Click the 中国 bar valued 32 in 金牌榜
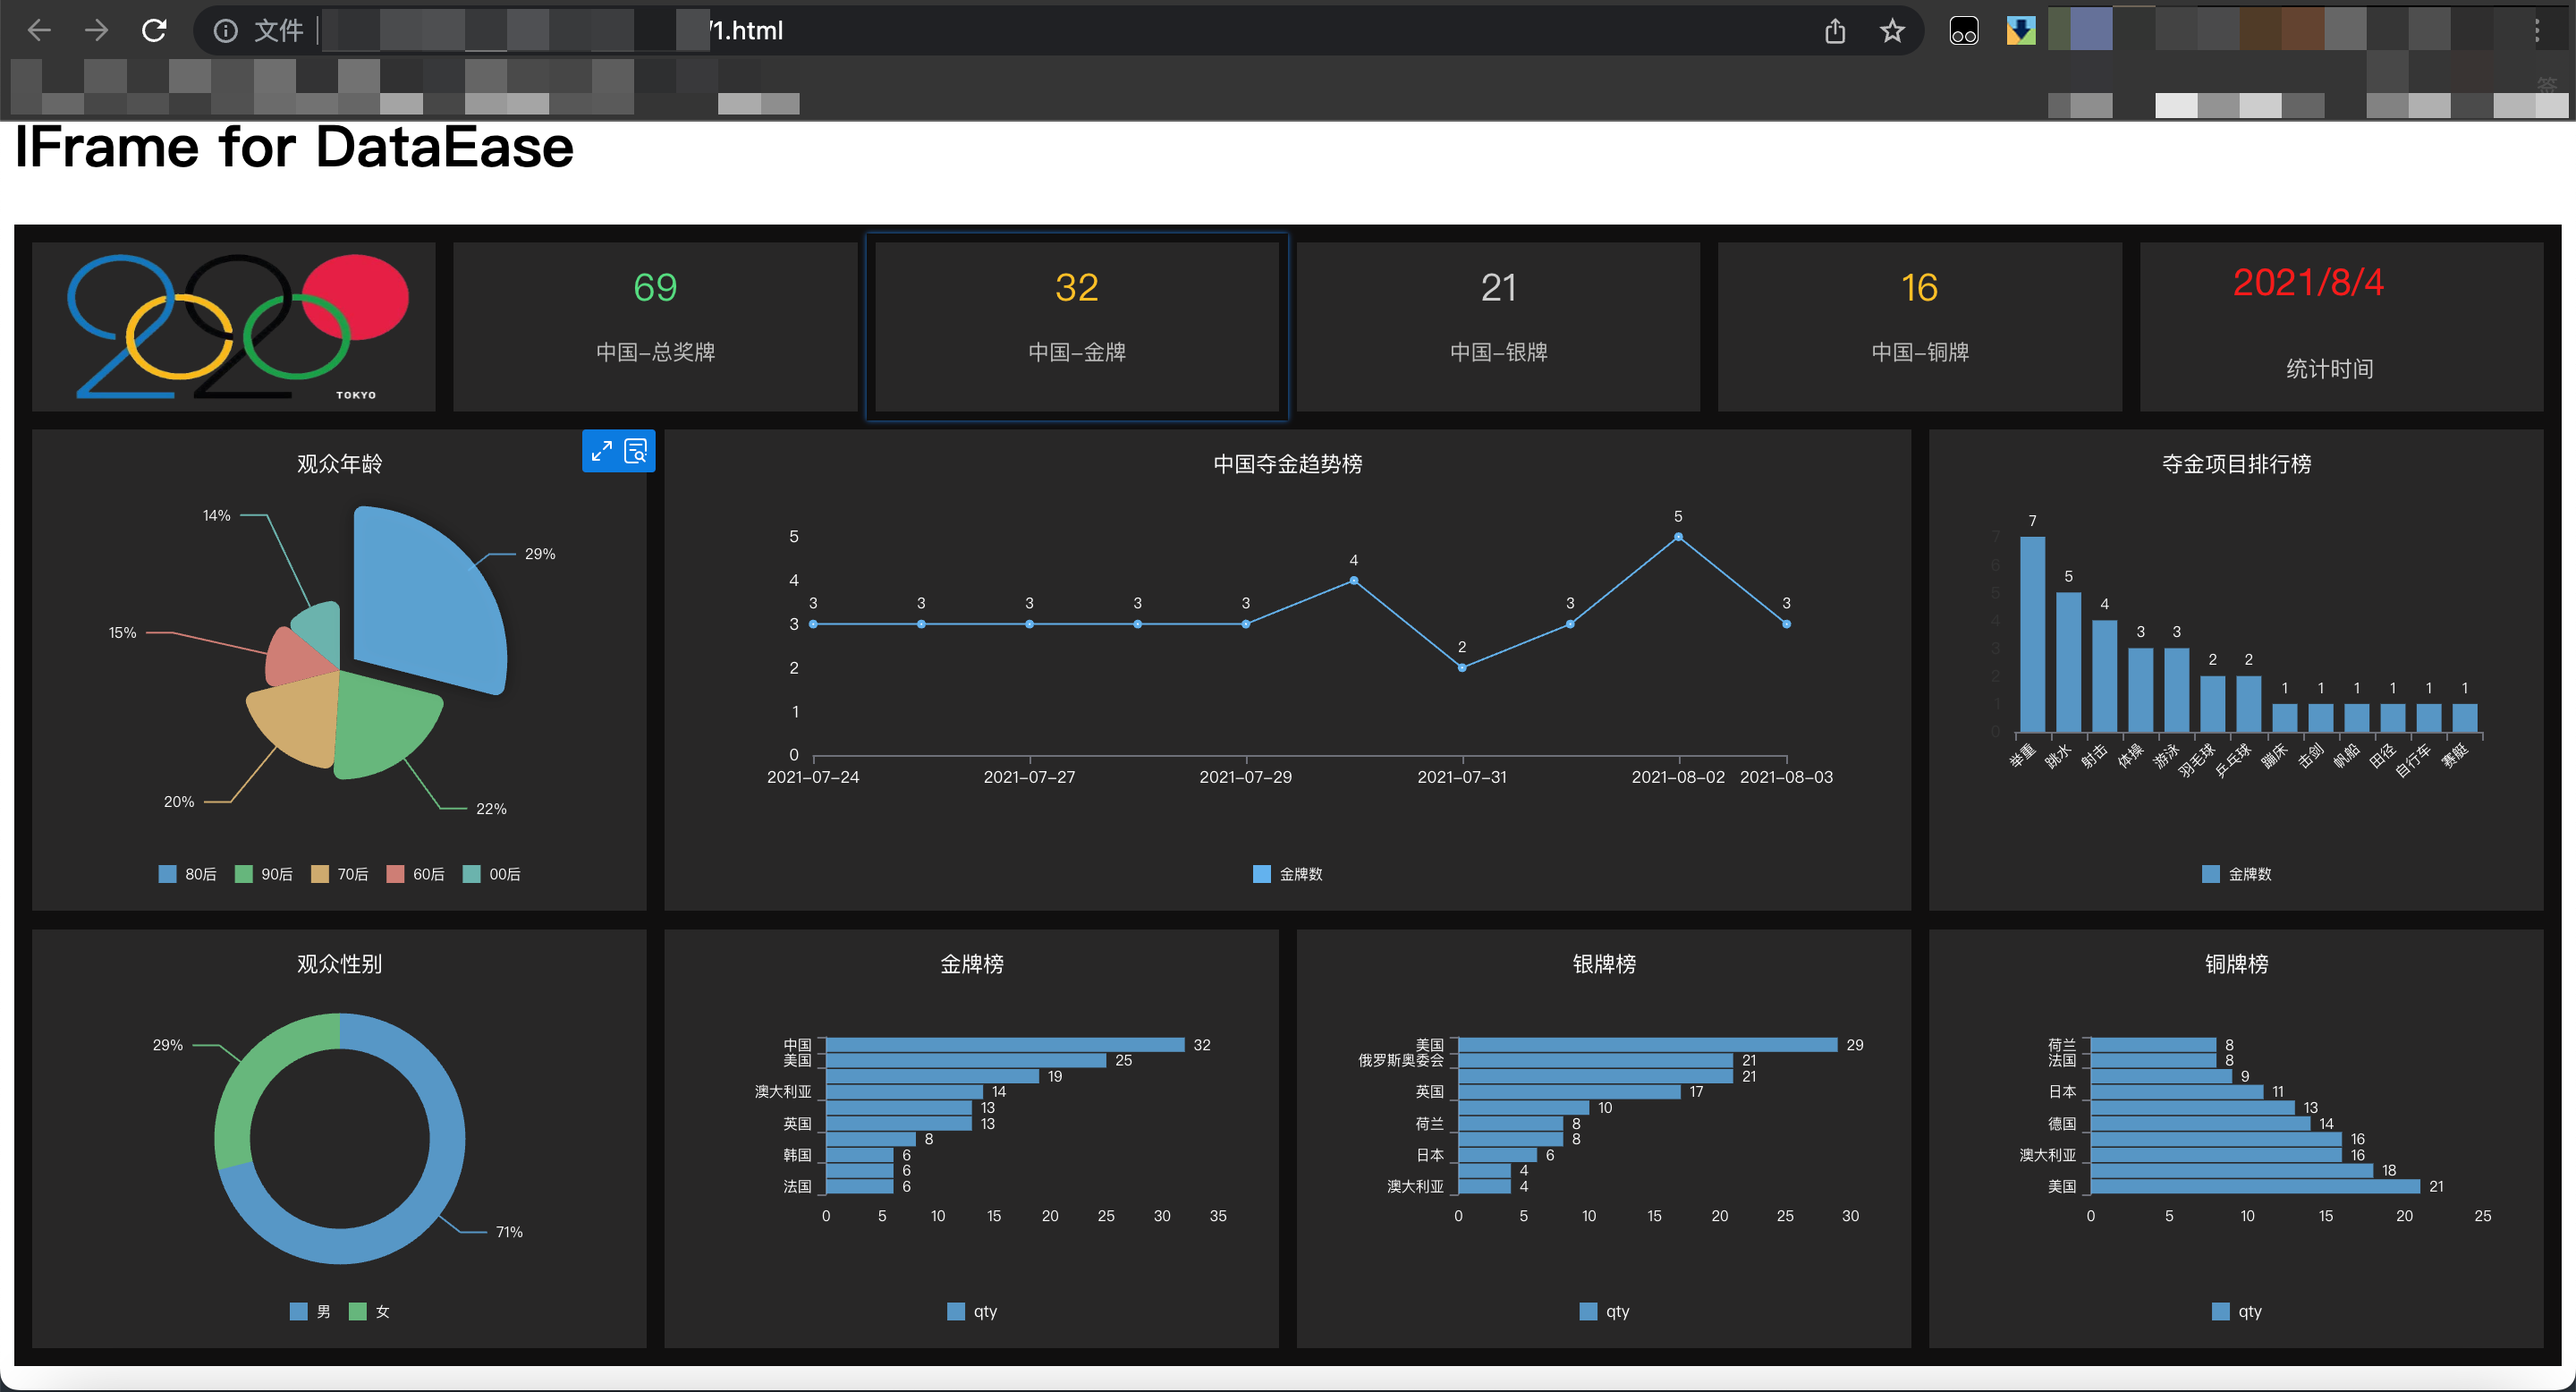2576x1392 pixels. tap(1005, 1044)
